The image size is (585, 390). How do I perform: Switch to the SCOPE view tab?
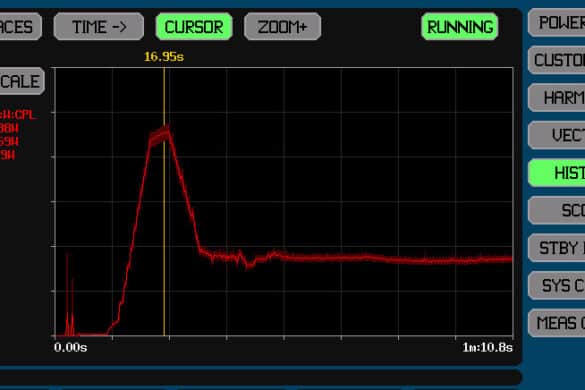pos(557,210)
